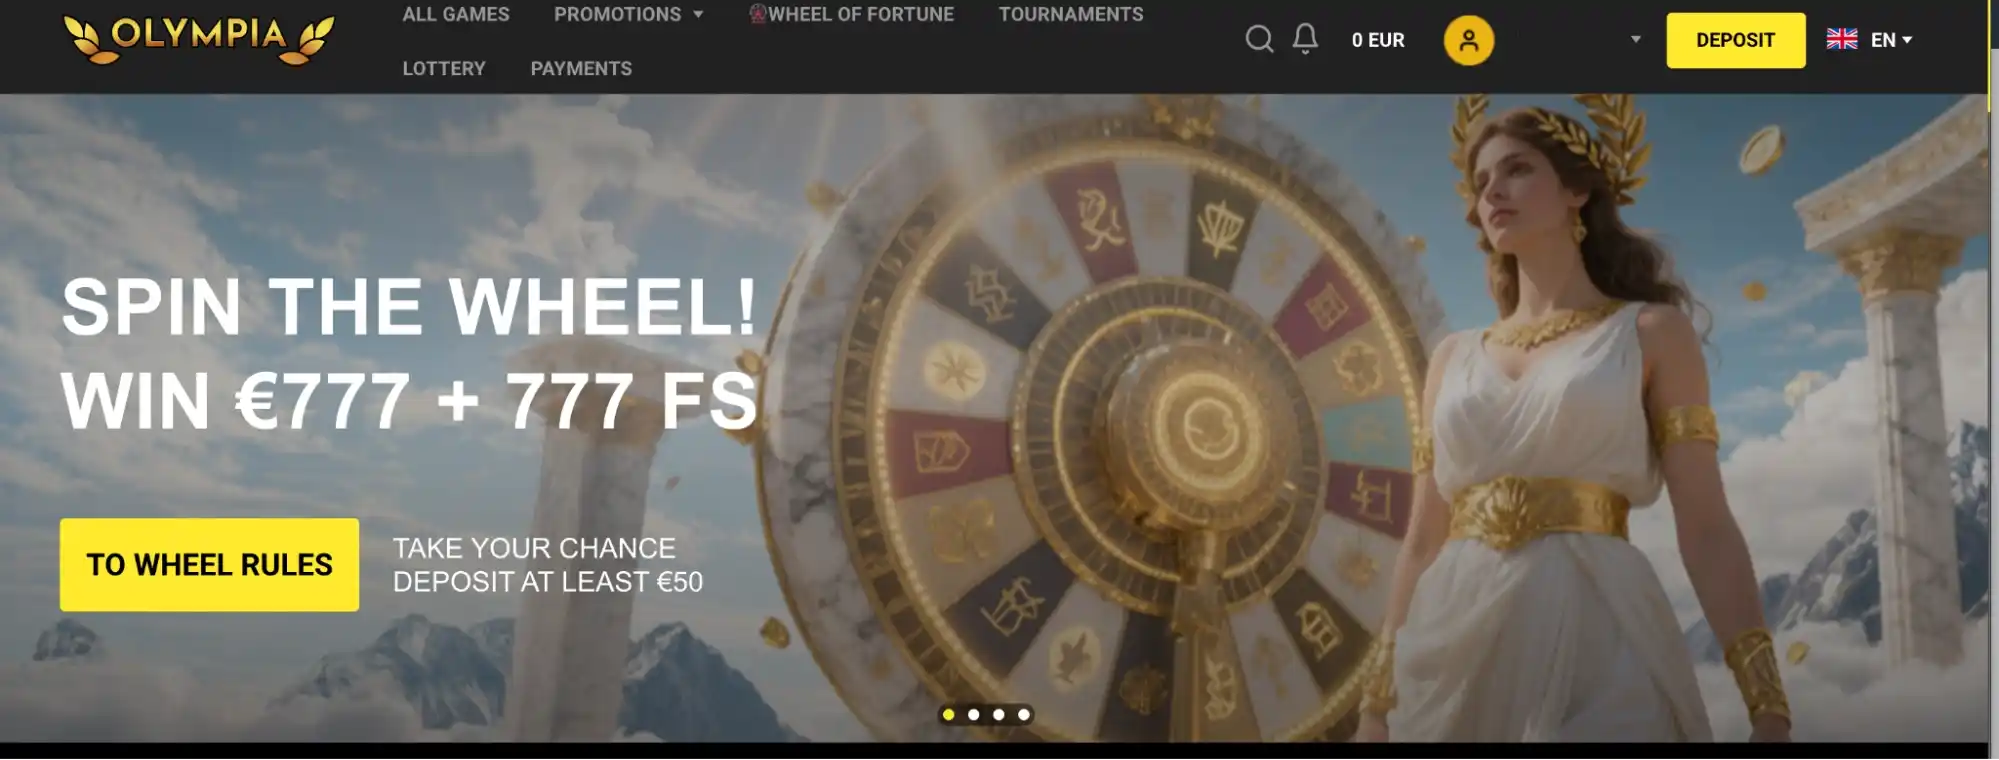Image resolution: width=1999 pixels, height=760 pixels.
Task: Open the notifications bell
Action: click(1305, 39)
